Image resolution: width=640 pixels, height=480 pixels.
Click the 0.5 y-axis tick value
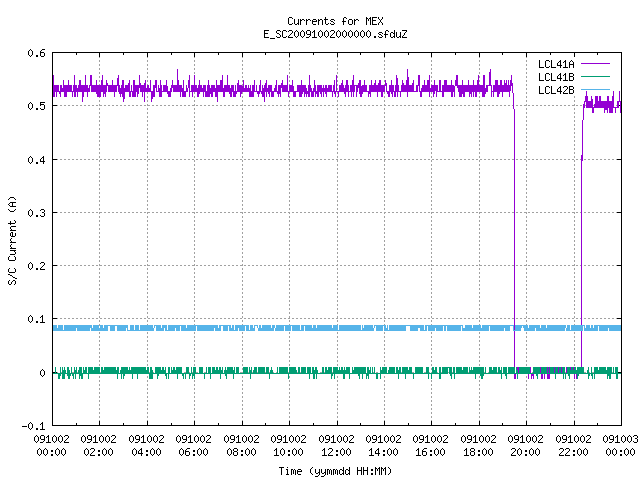36,106
